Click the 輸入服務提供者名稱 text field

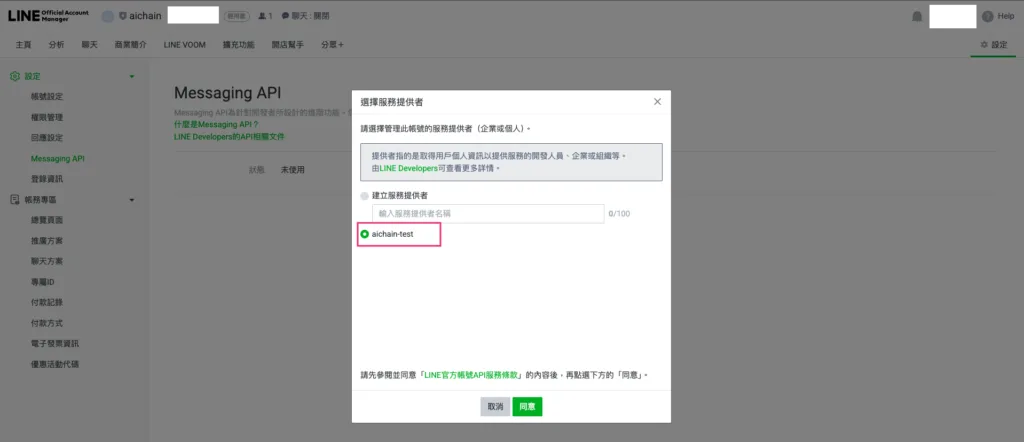click(487, 213)
